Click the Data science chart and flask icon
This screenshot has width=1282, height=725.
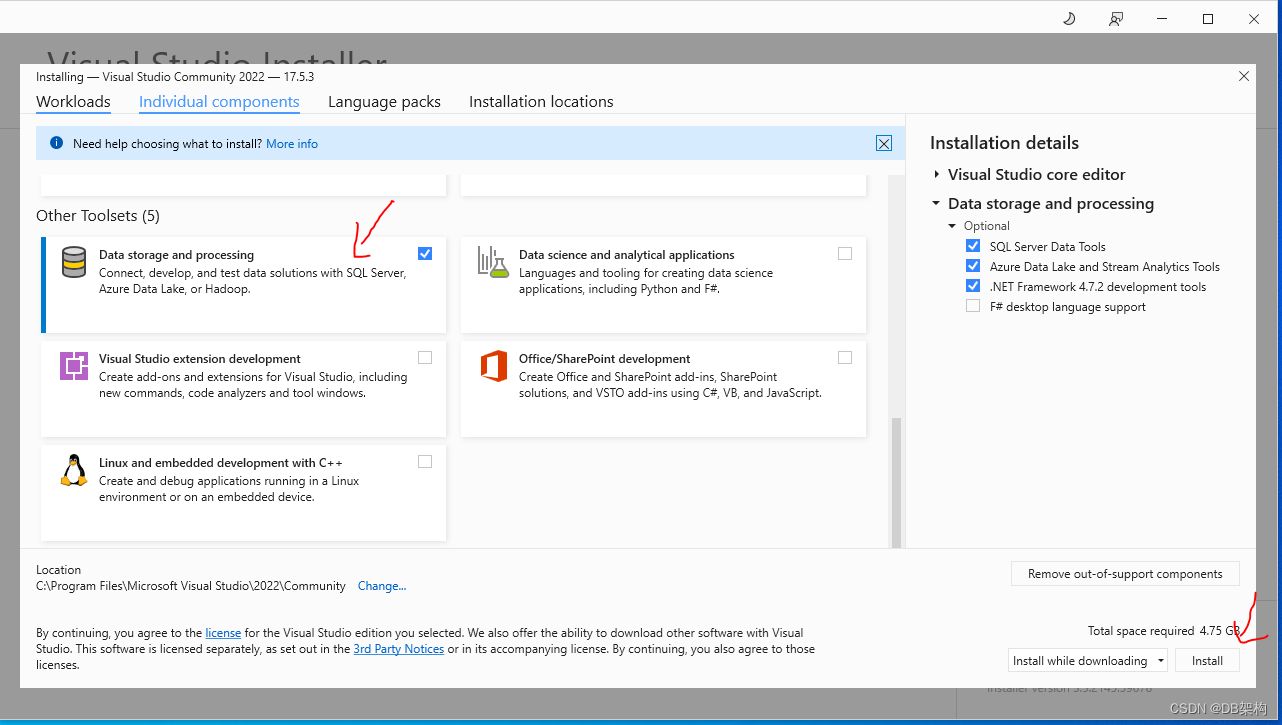(x=493, y=262)
